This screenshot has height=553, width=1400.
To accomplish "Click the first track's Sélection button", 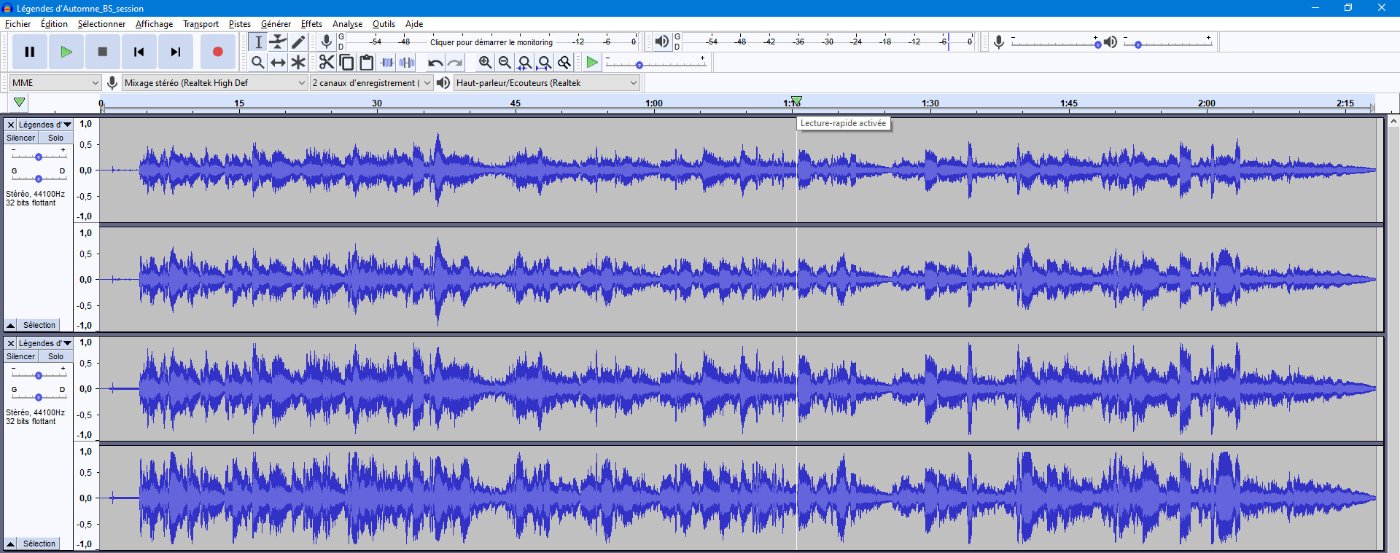I will (x=39, y=325).
